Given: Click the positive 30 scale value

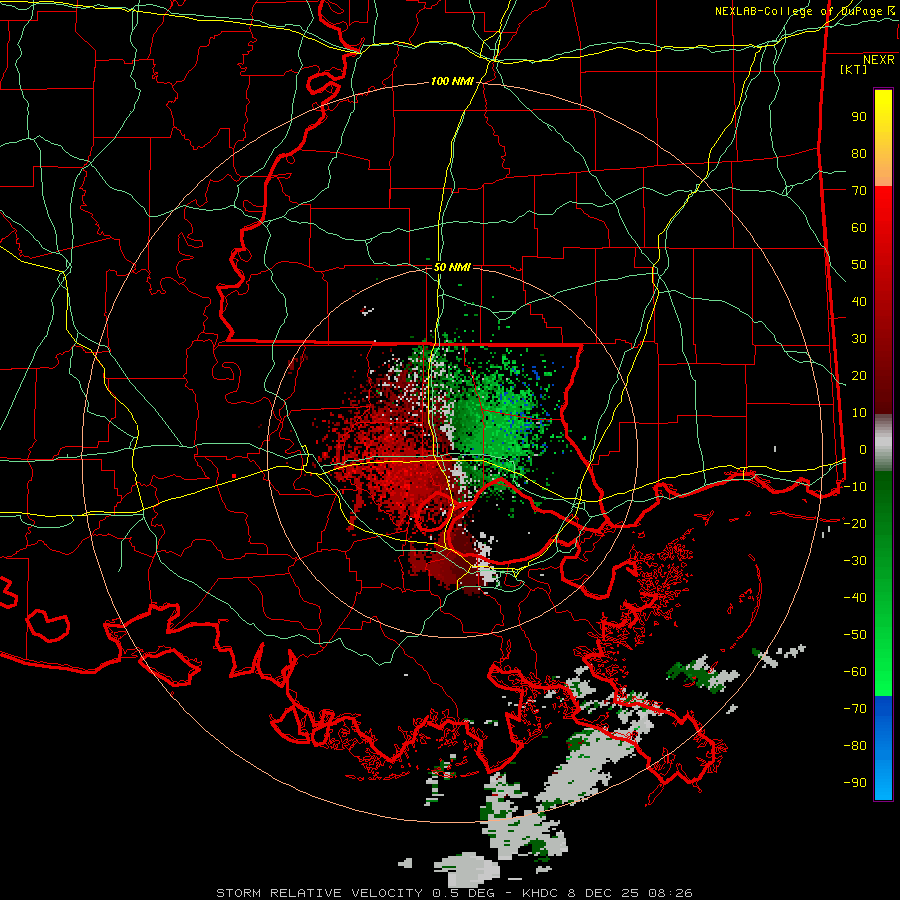Looking at the screenshot, I should coord(859,339).
